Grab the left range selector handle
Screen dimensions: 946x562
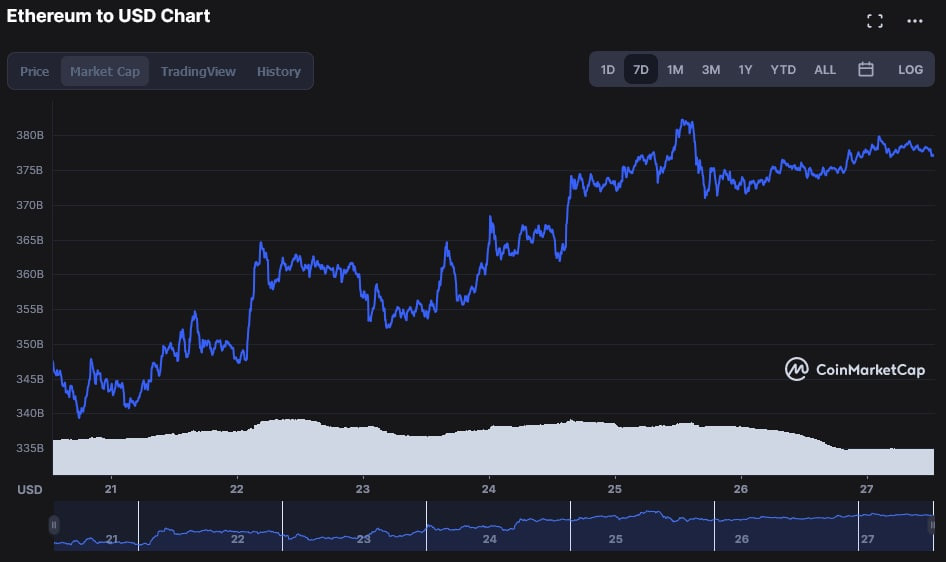coord(54,525)
